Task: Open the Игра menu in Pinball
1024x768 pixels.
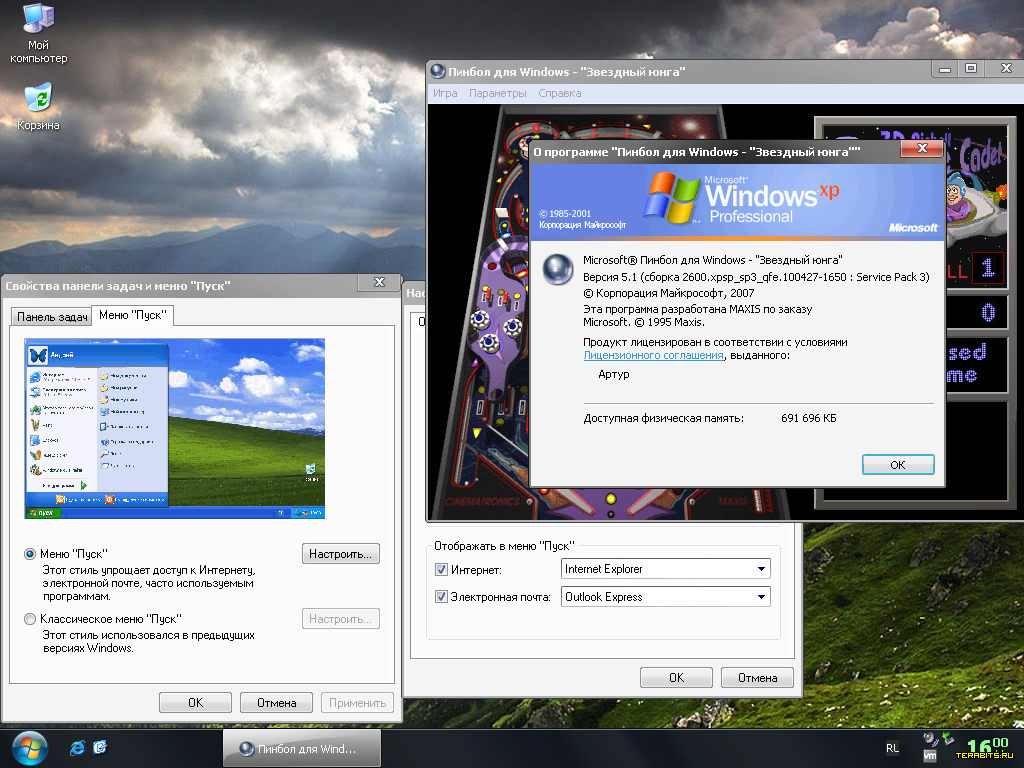Action: (x=445, y=93)
